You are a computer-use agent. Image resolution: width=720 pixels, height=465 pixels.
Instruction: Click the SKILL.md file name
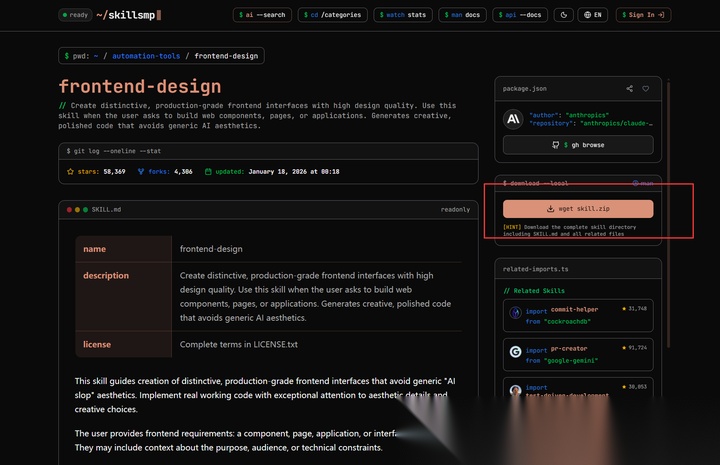[x=106, y=210]
